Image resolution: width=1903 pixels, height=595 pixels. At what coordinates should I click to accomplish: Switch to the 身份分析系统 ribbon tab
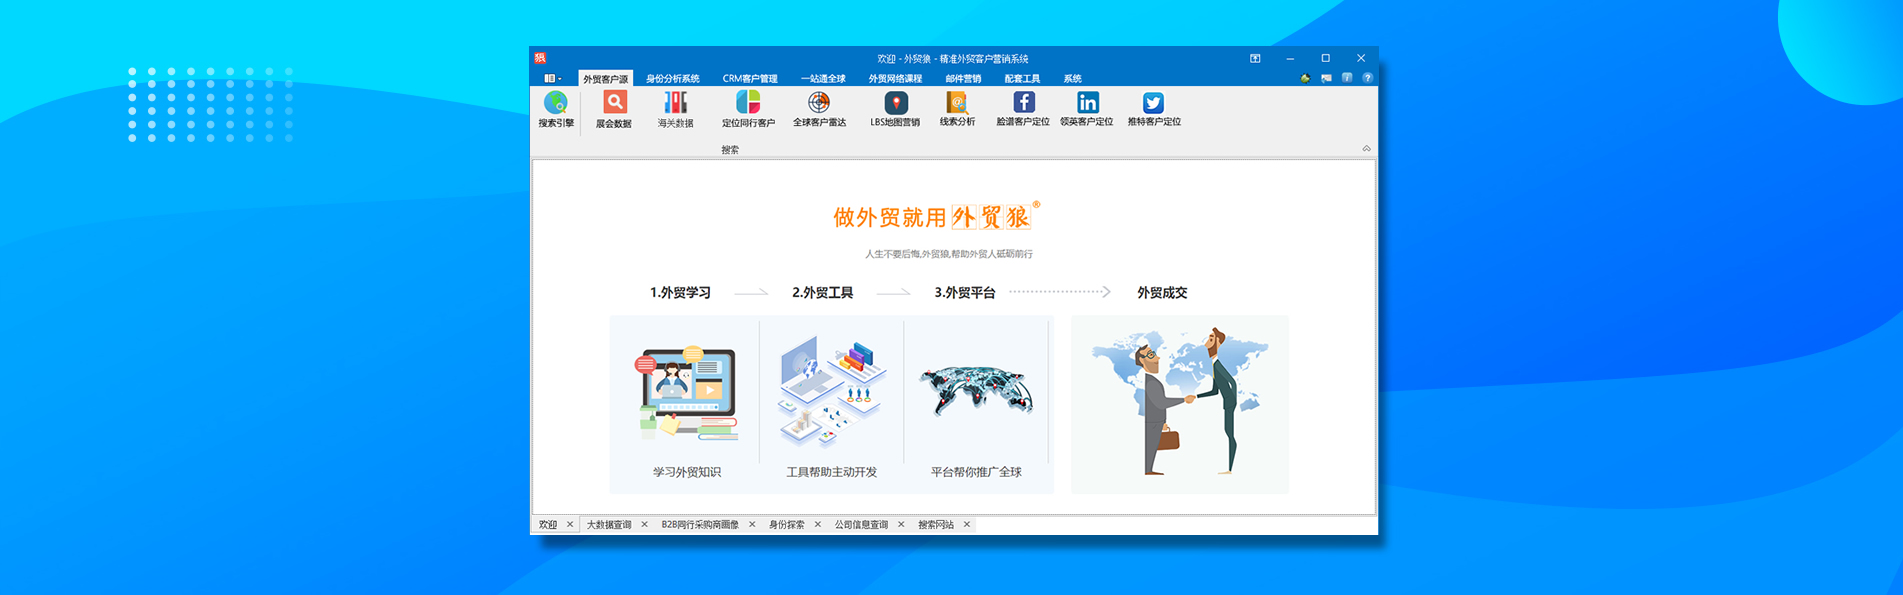tap(673, 79)
